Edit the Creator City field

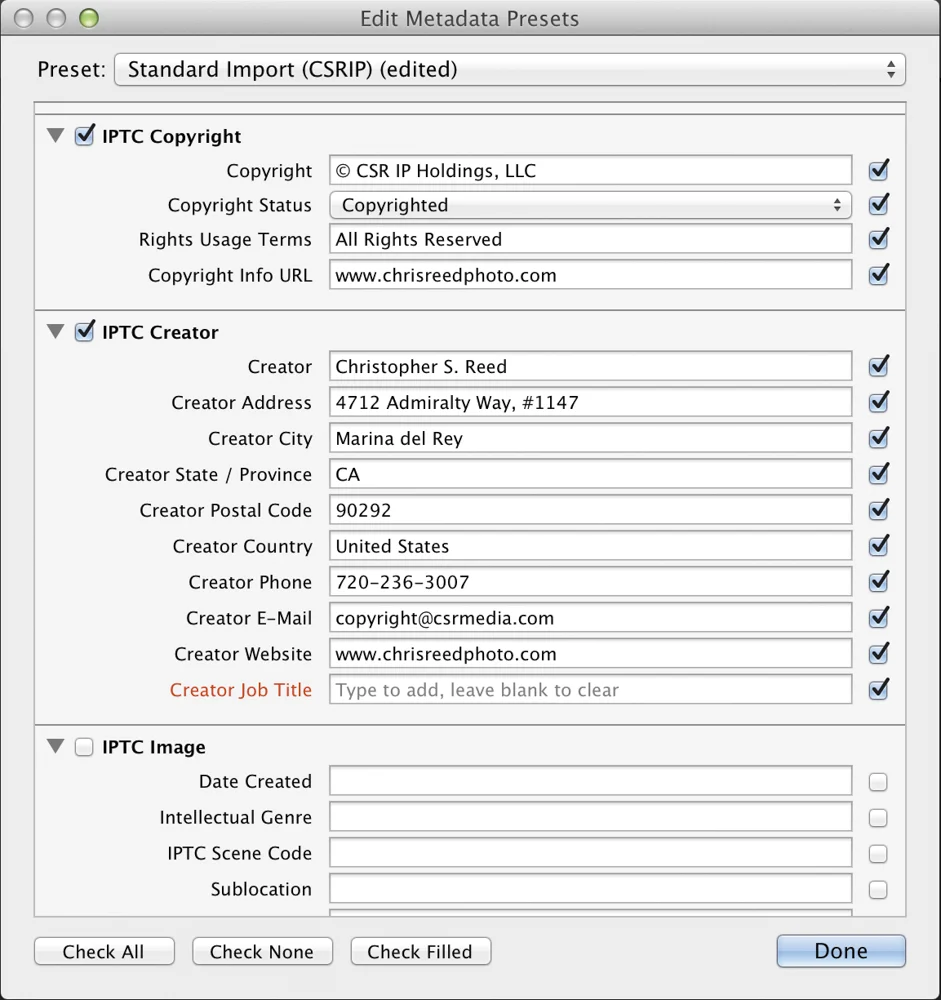590,438
